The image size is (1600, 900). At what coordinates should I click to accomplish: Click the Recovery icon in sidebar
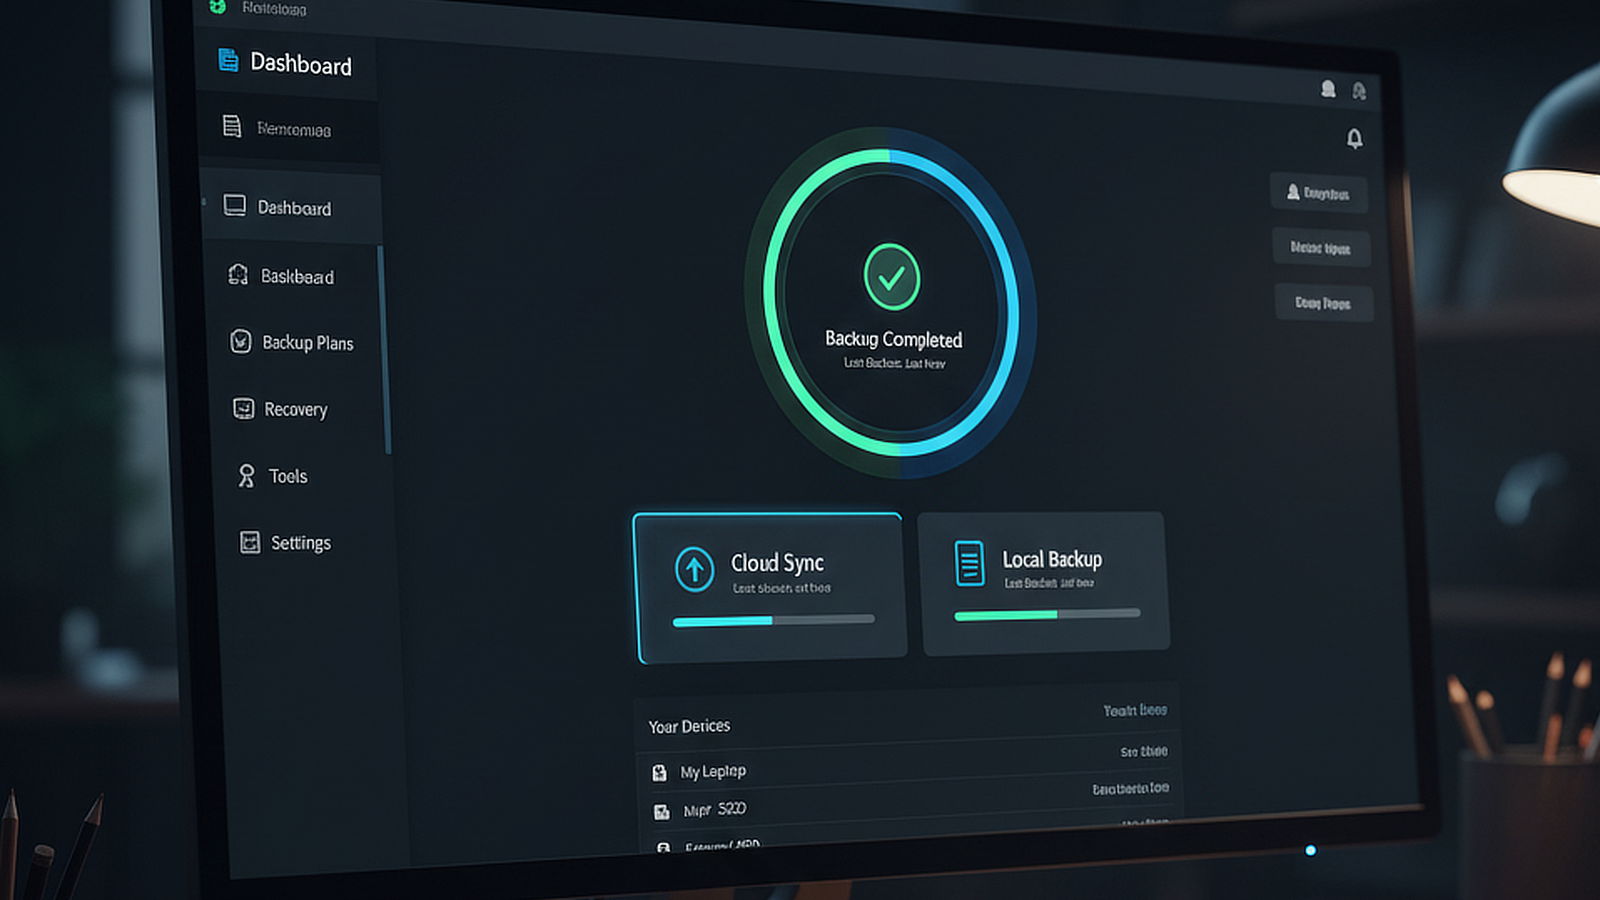pos(243,408)
